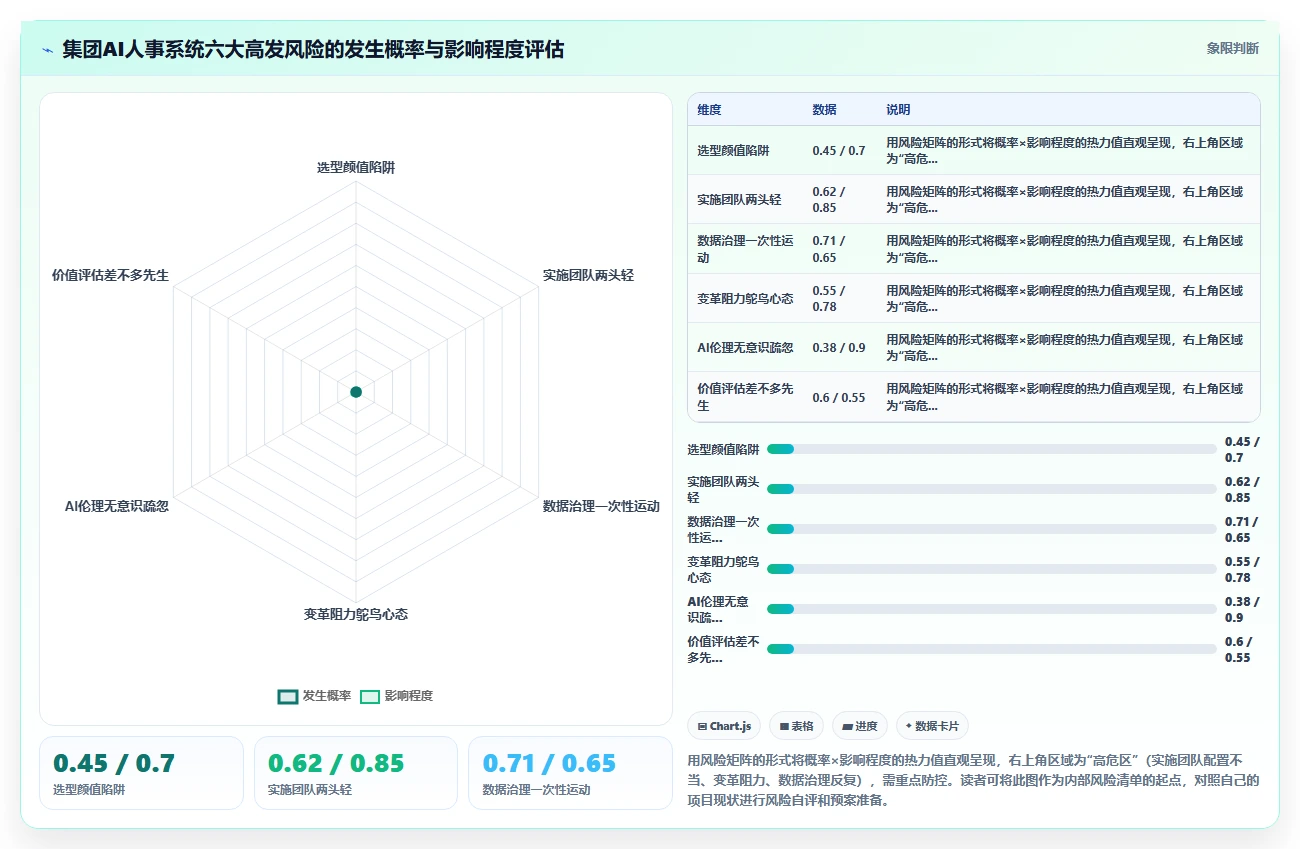This screenshot has height=849, width=1300.
Task: Click the AI伦理无意识疏忽 progress bar
Action: [992, 609]
